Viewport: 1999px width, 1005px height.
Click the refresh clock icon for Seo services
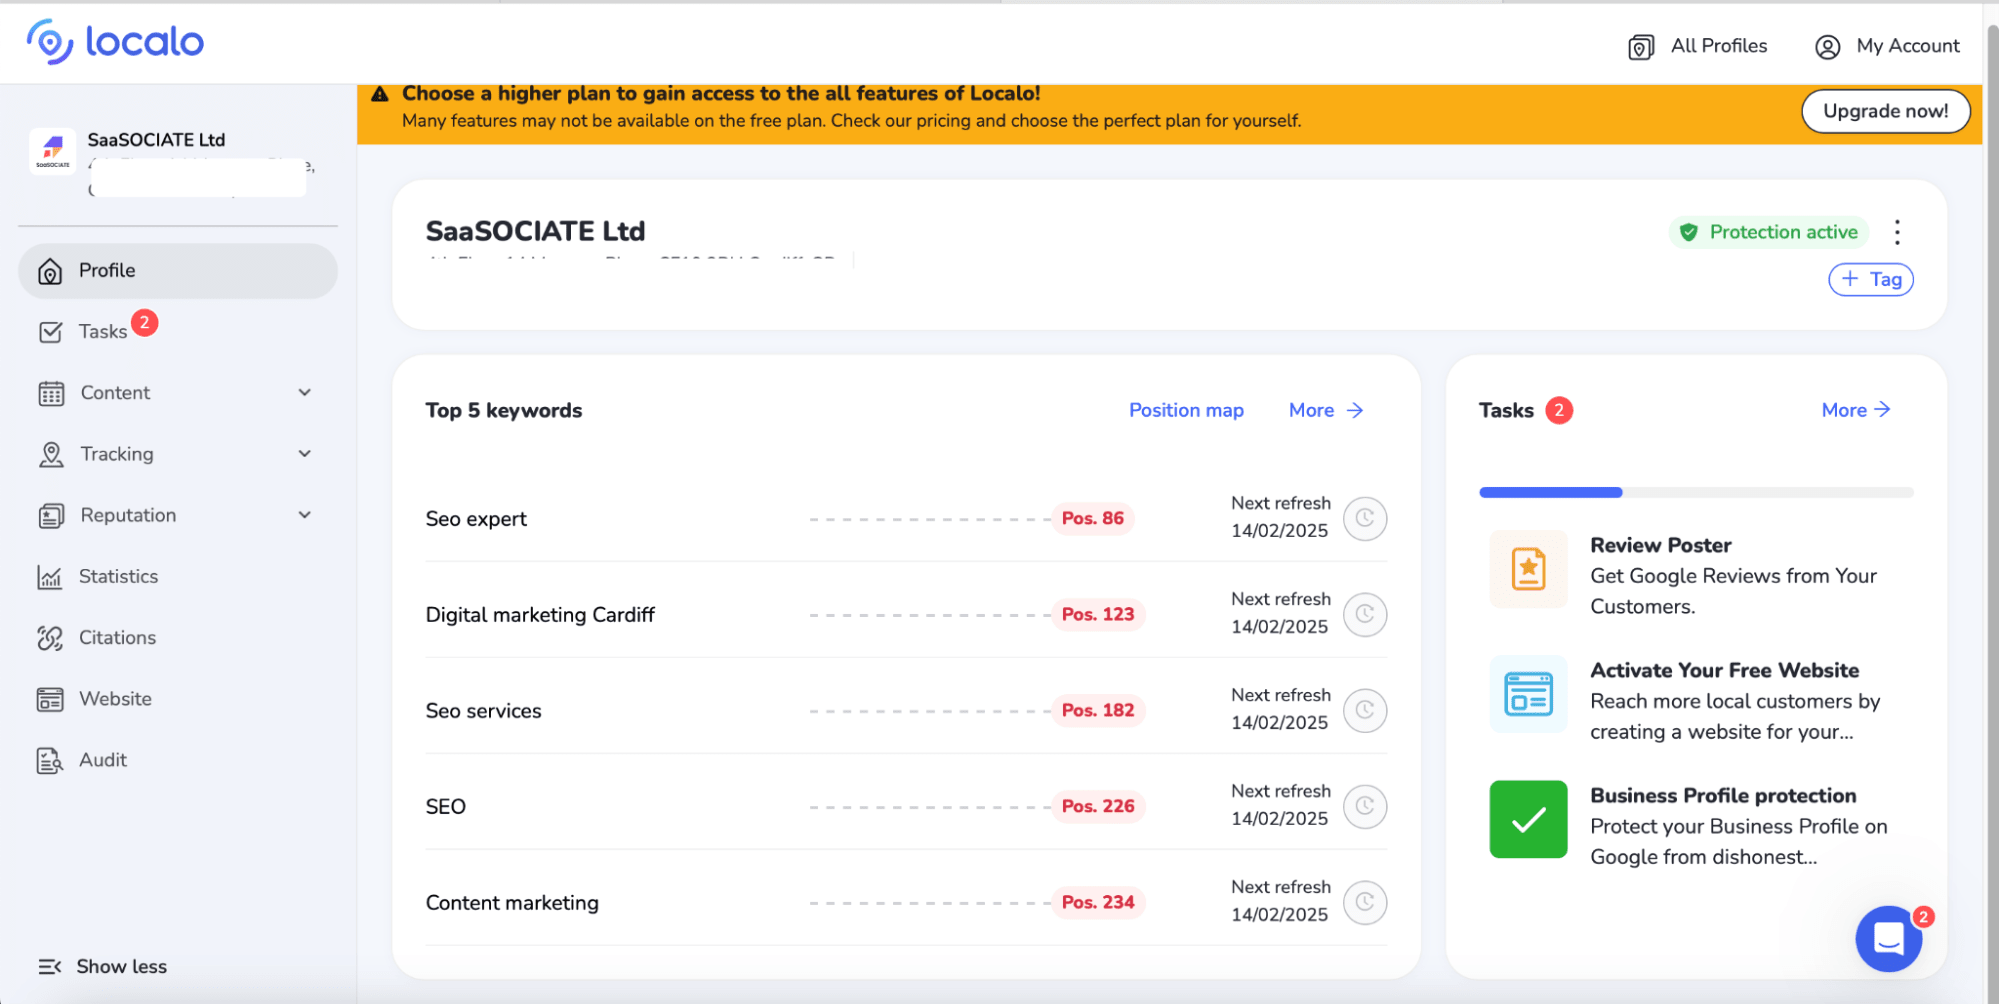click(x=1365, y=711)
